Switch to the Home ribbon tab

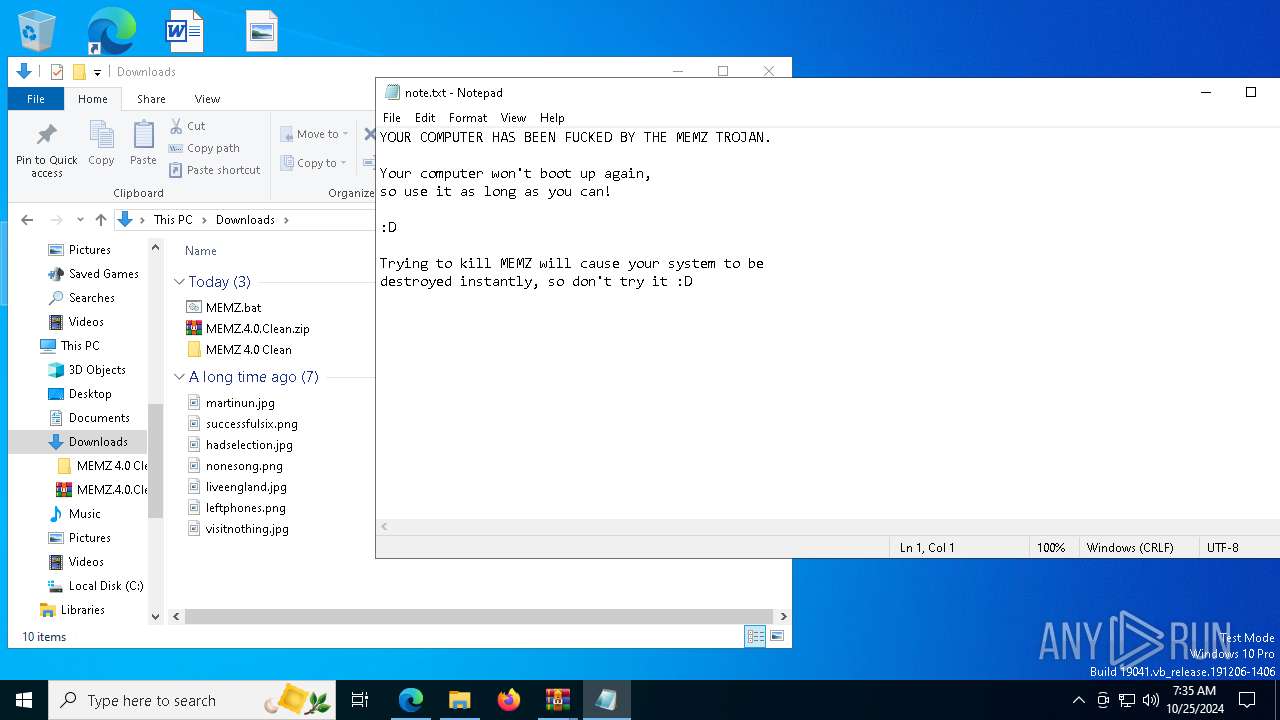93,99
